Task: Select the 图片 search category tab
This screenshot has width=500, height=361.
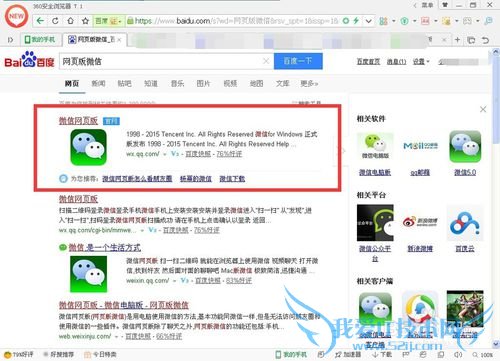Action: pos(203,83)
